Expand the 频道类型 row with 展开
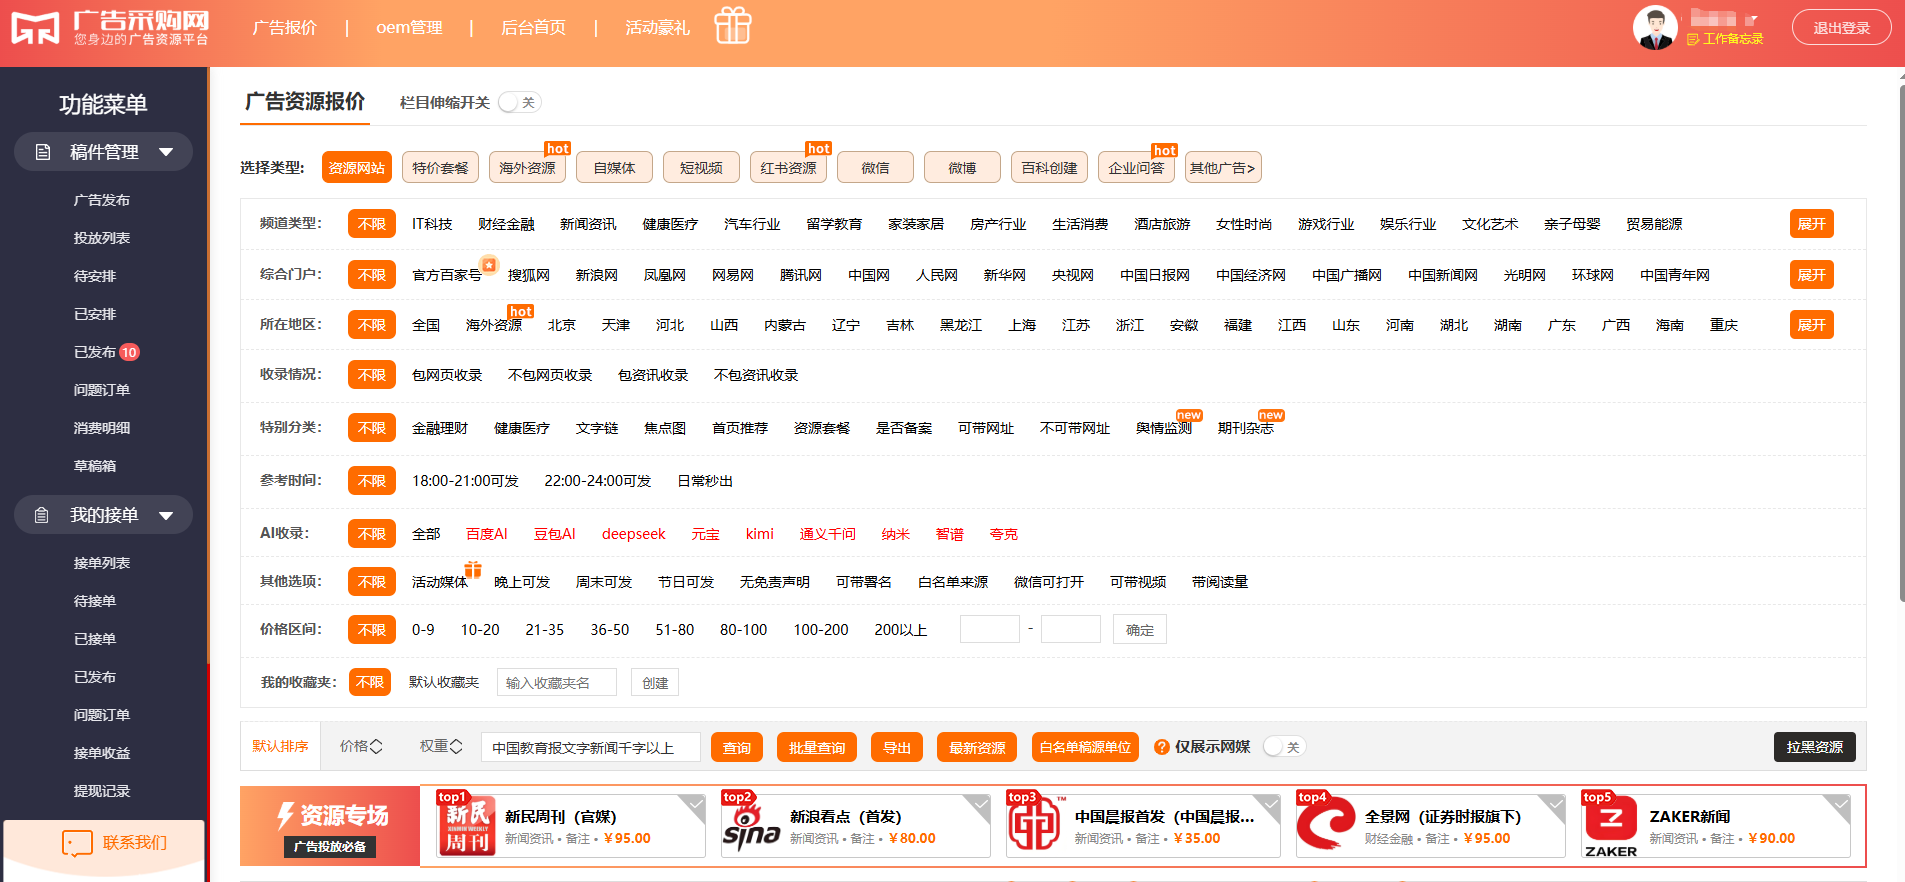The image size is (1905, 882). (1812, 224)
